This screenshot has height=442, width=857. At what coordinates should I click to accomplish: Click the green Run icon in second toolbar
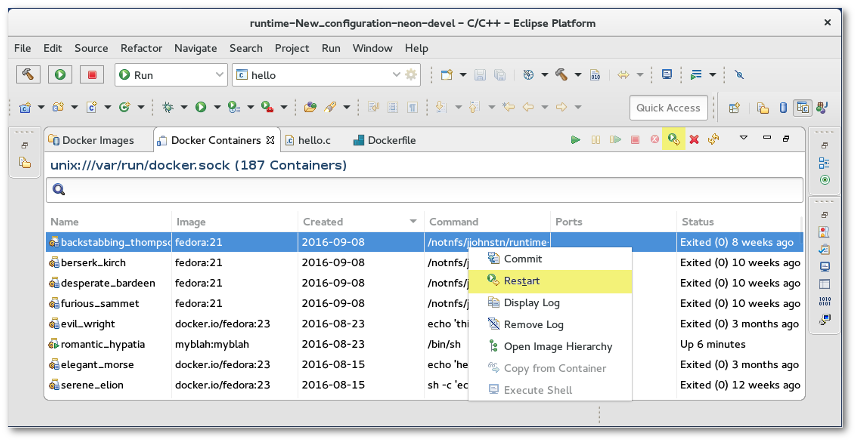tap(201, 107)
